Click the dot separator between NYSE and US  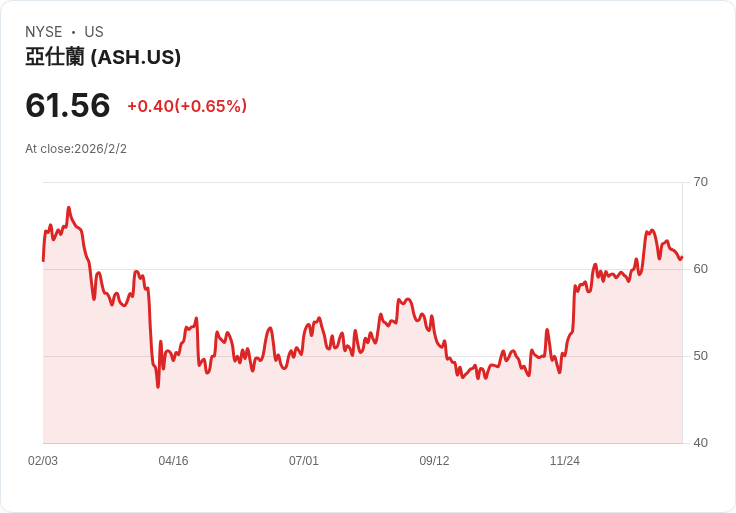click(x=73, y=32)
